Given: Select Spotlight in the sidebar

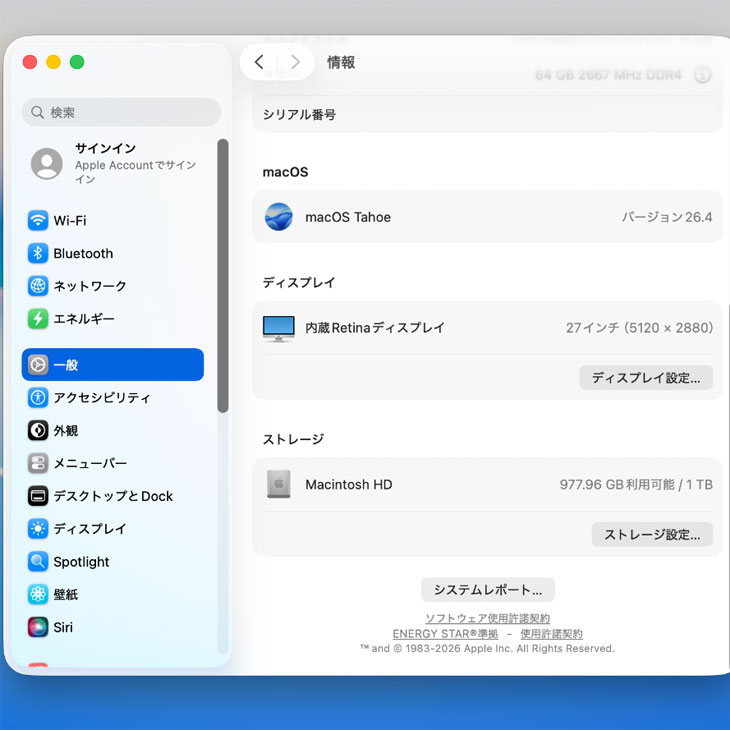Looking at the screenshot, I should point(81,562).
